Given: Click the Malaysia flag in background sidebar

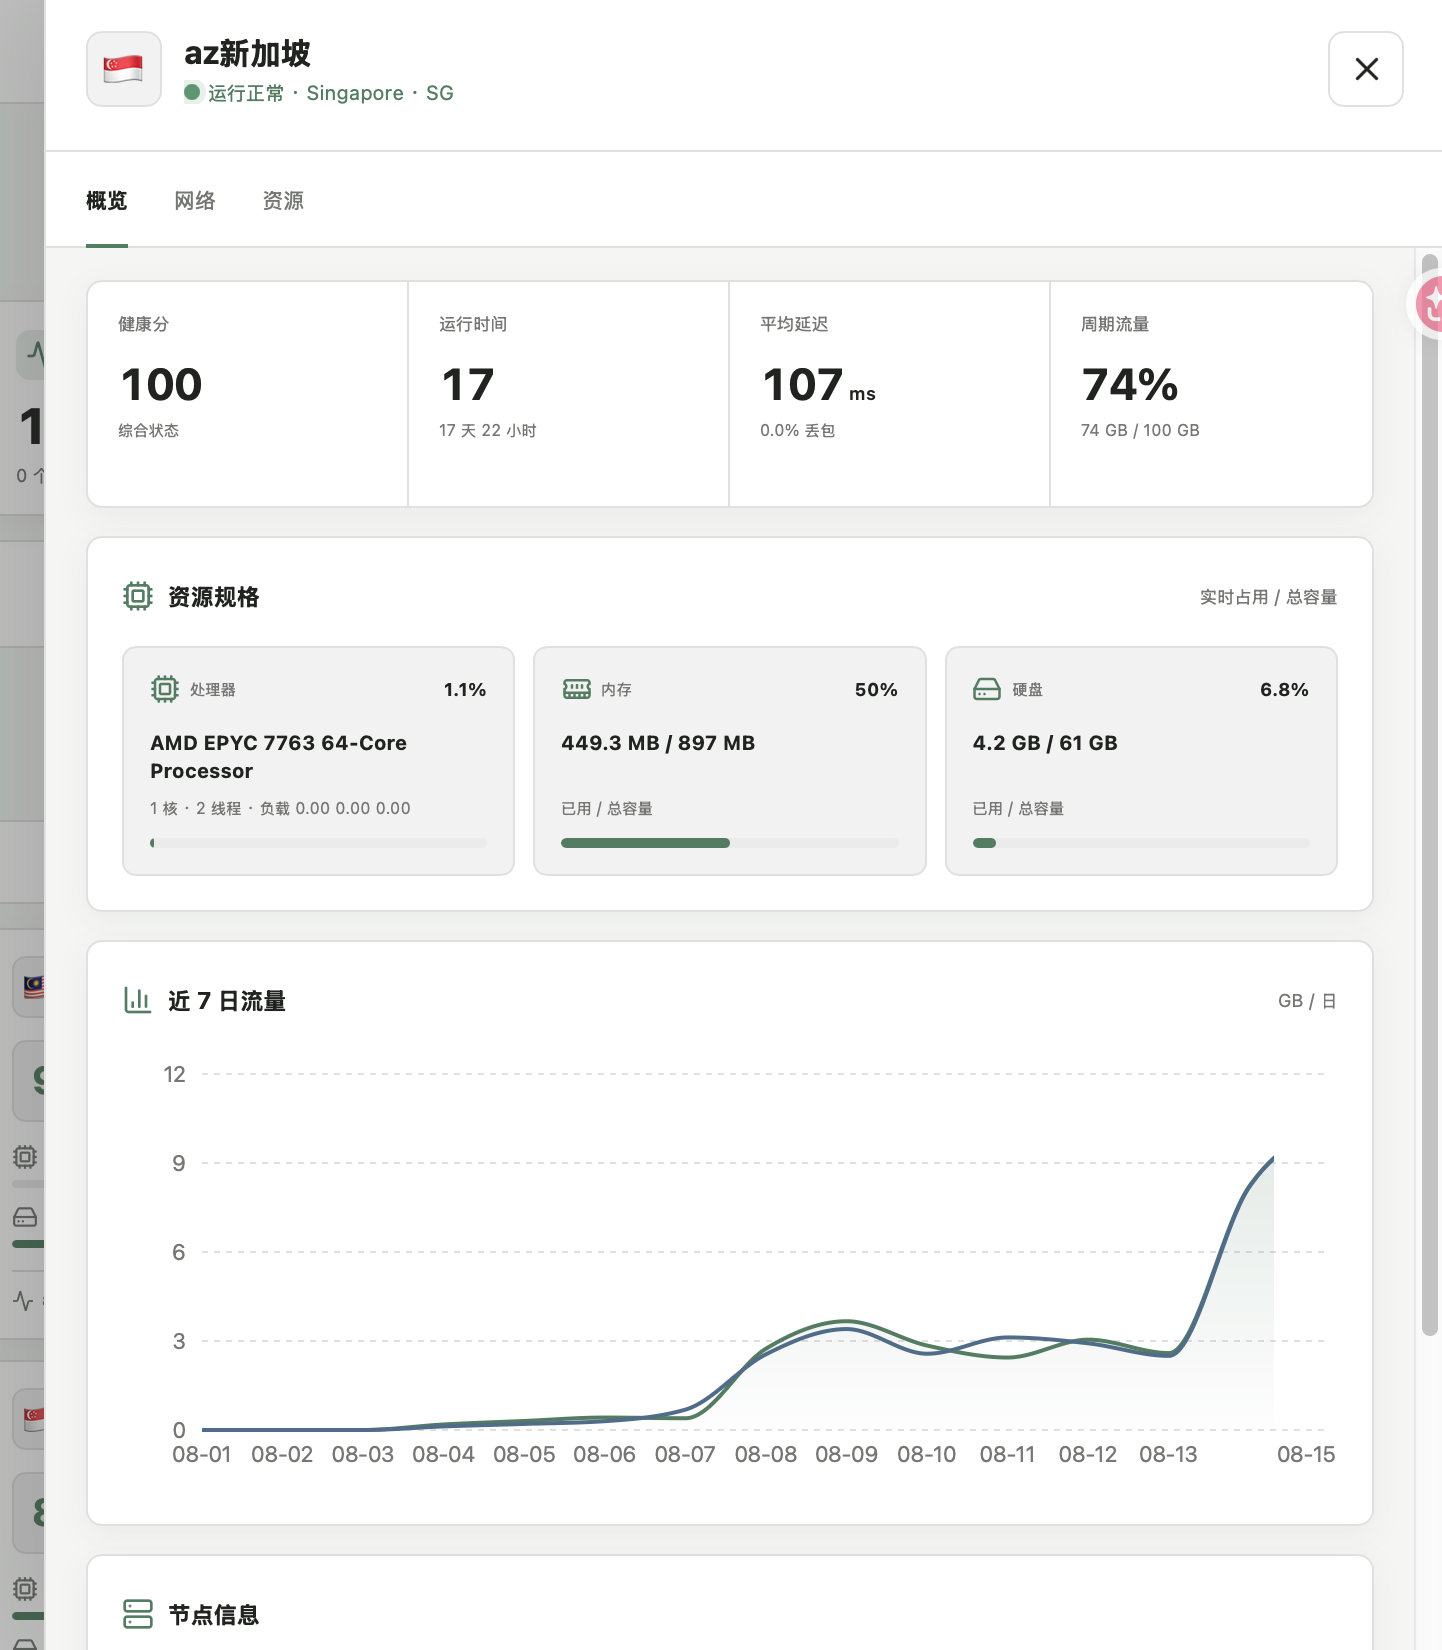Looking at the screenshot, I should (x=33, y=987).
